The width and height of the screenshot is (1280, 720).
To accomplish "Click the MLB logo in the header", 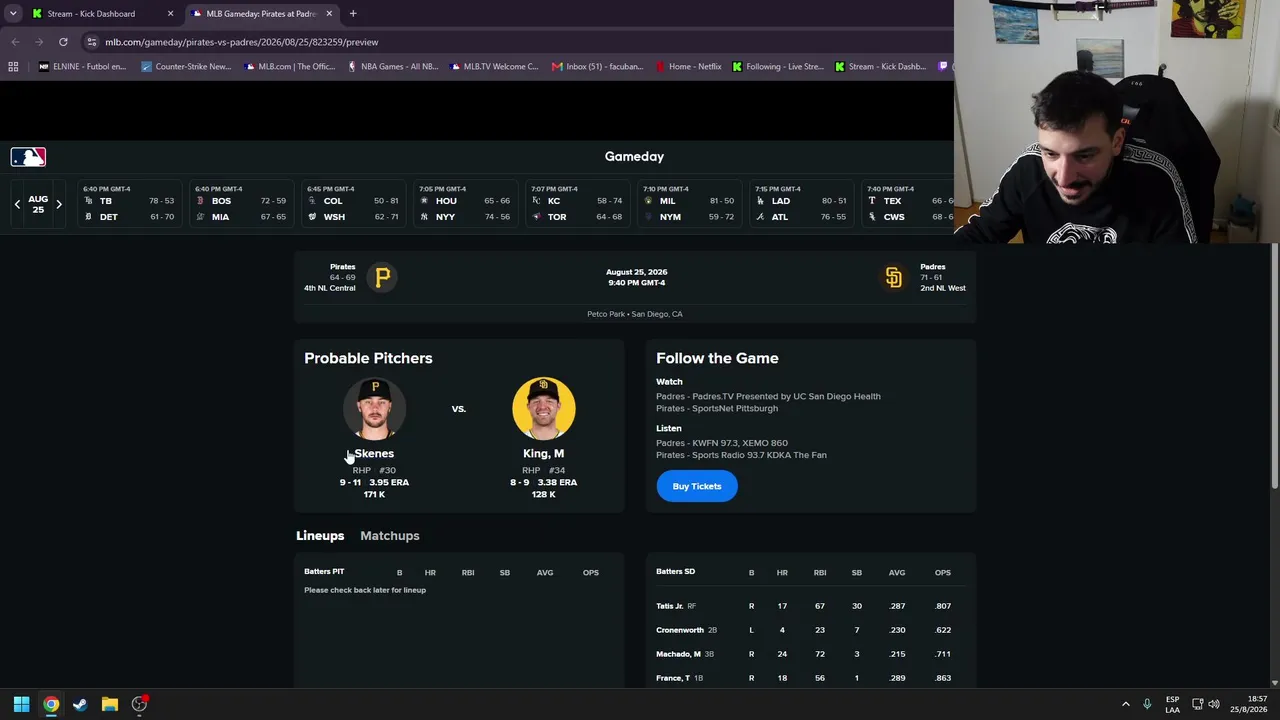I will (28, 157).
